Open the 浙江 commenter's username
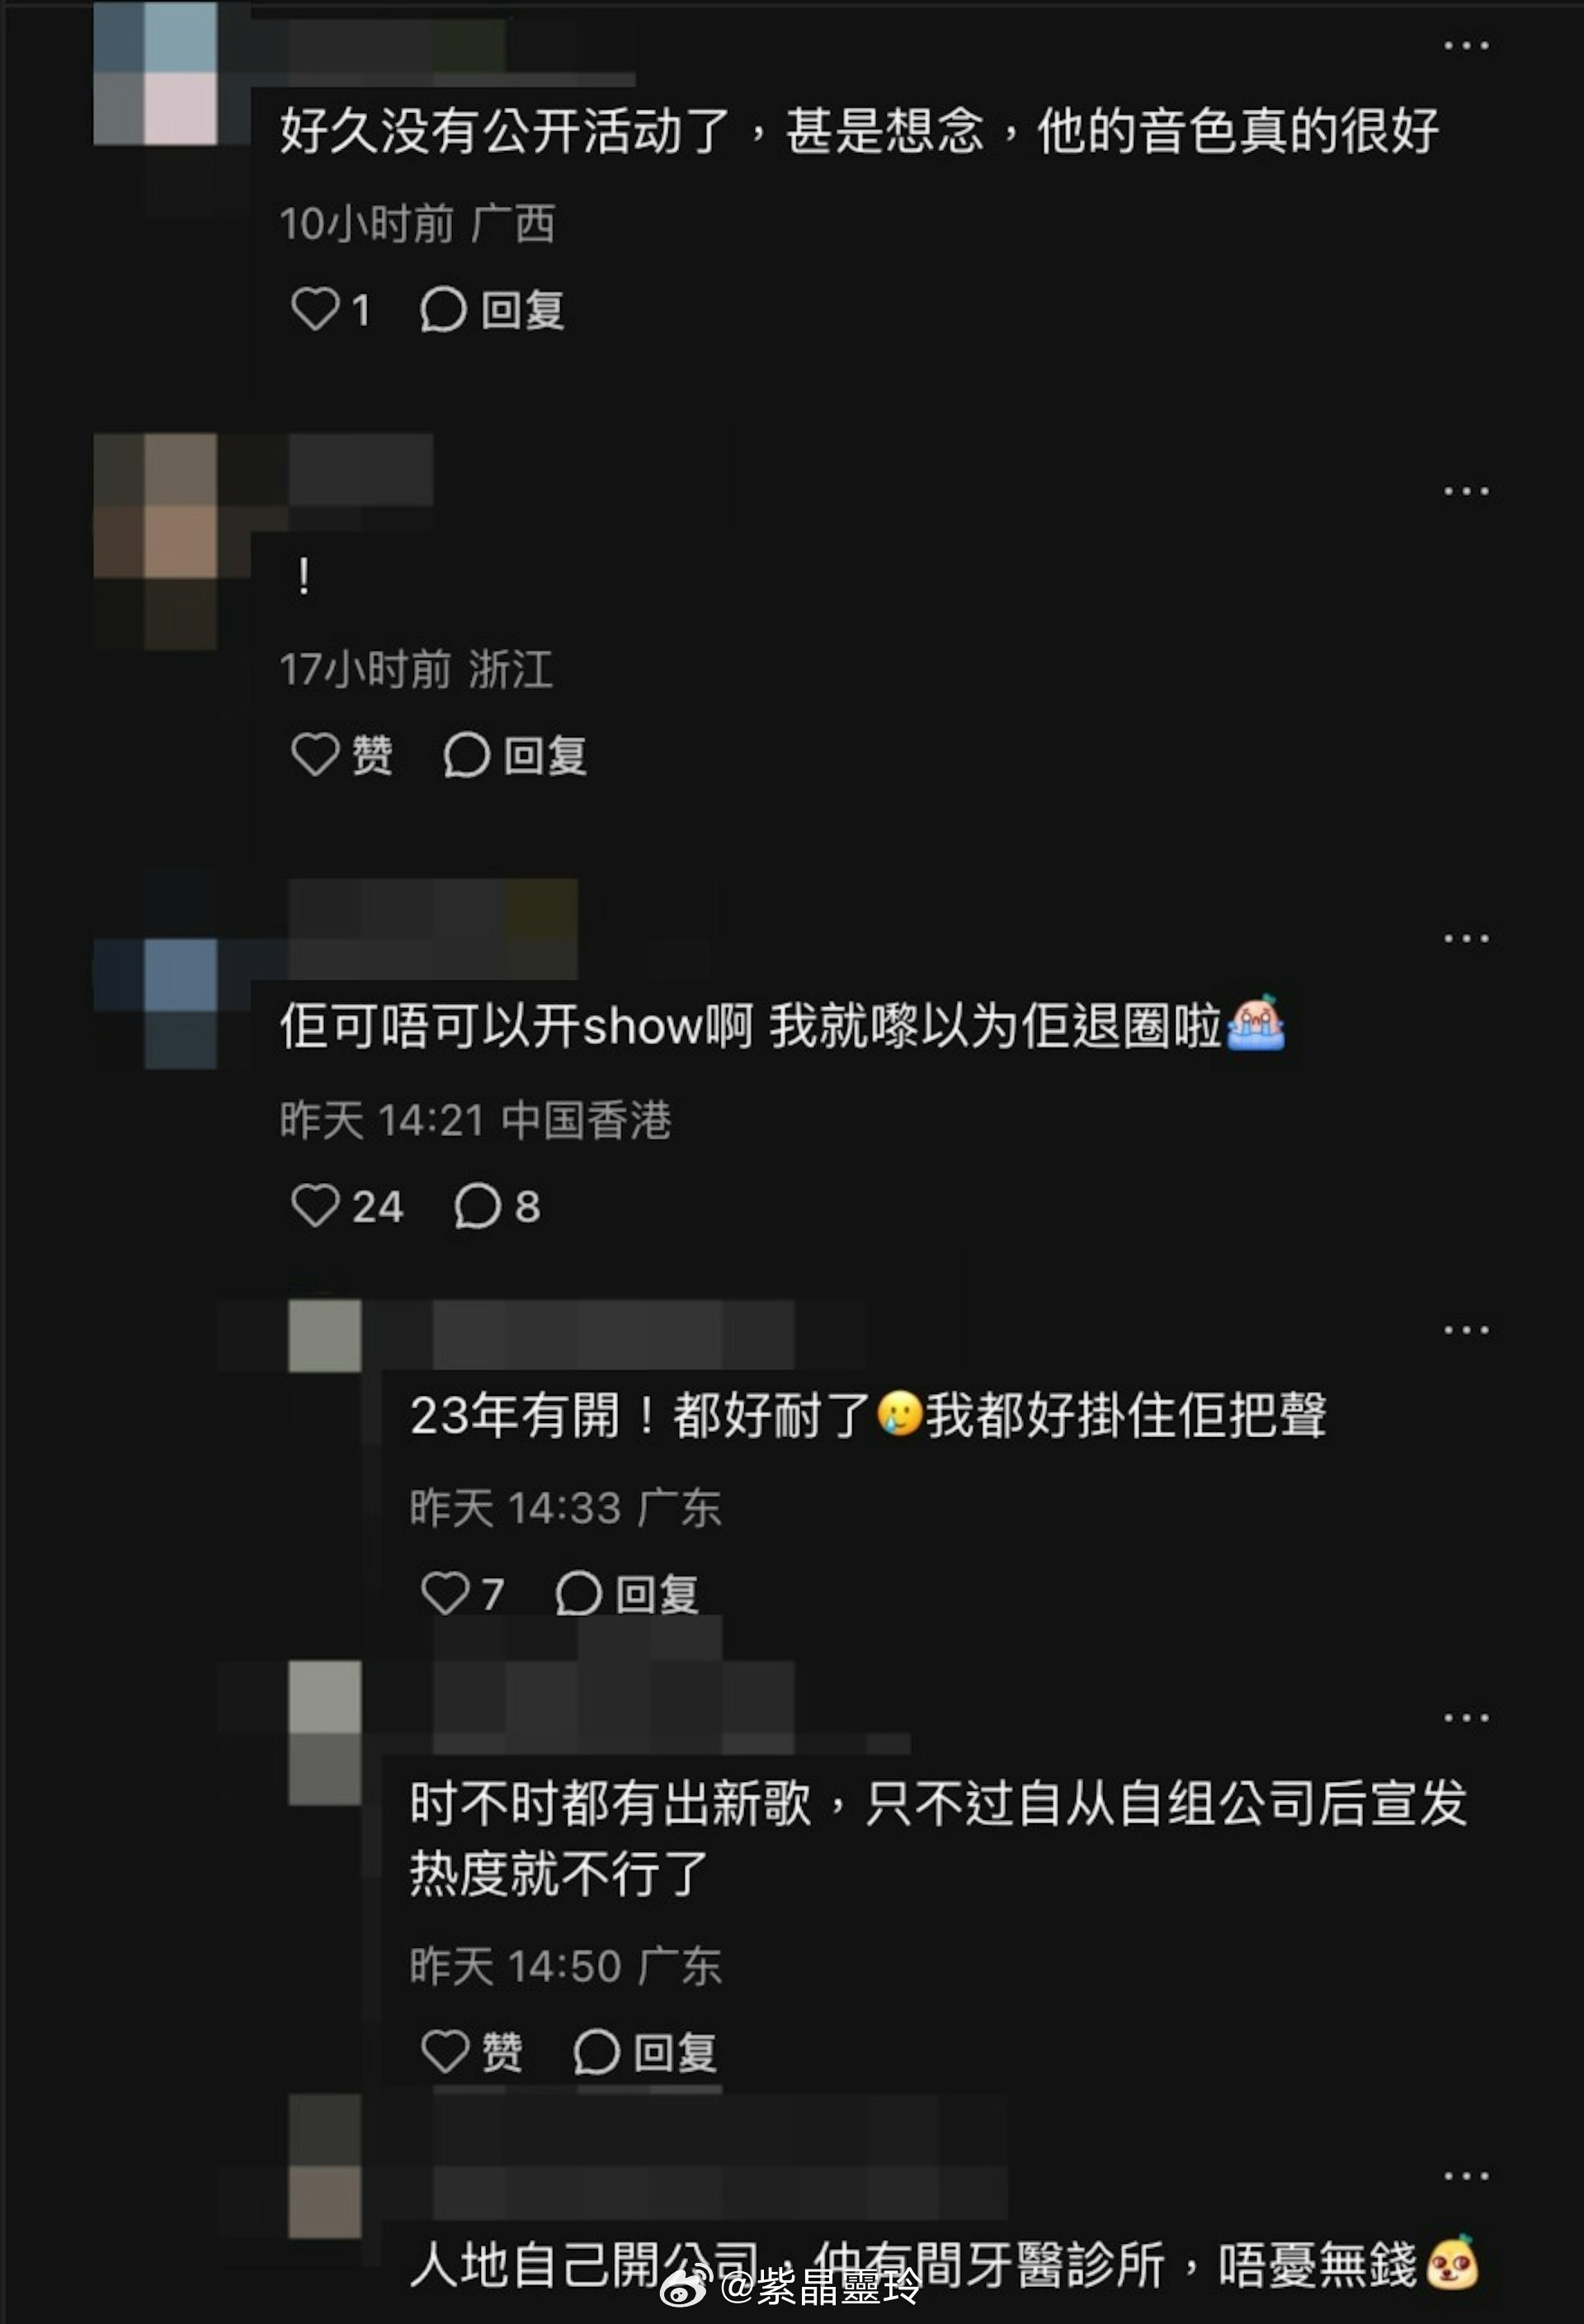The width and height of the screenshot is (1584, 2324). 361,469
